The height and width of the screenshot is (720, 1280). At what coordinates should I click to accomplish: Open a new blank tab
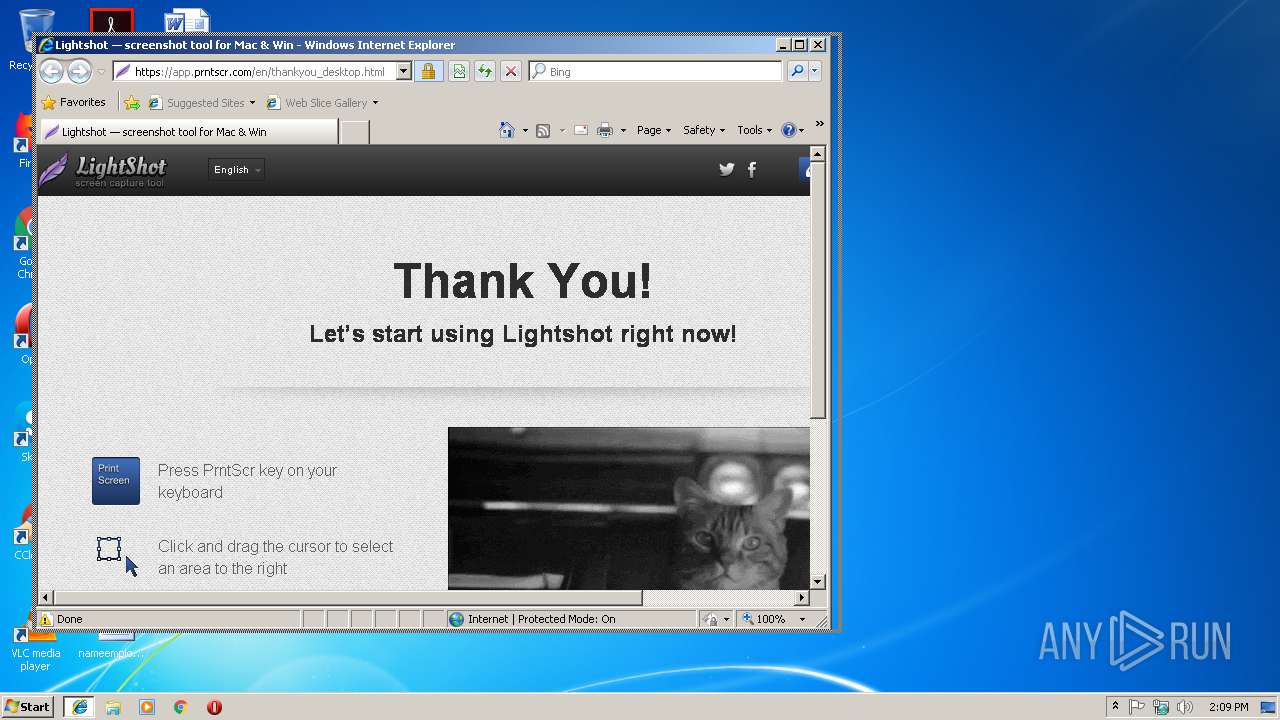pos(355,131)
